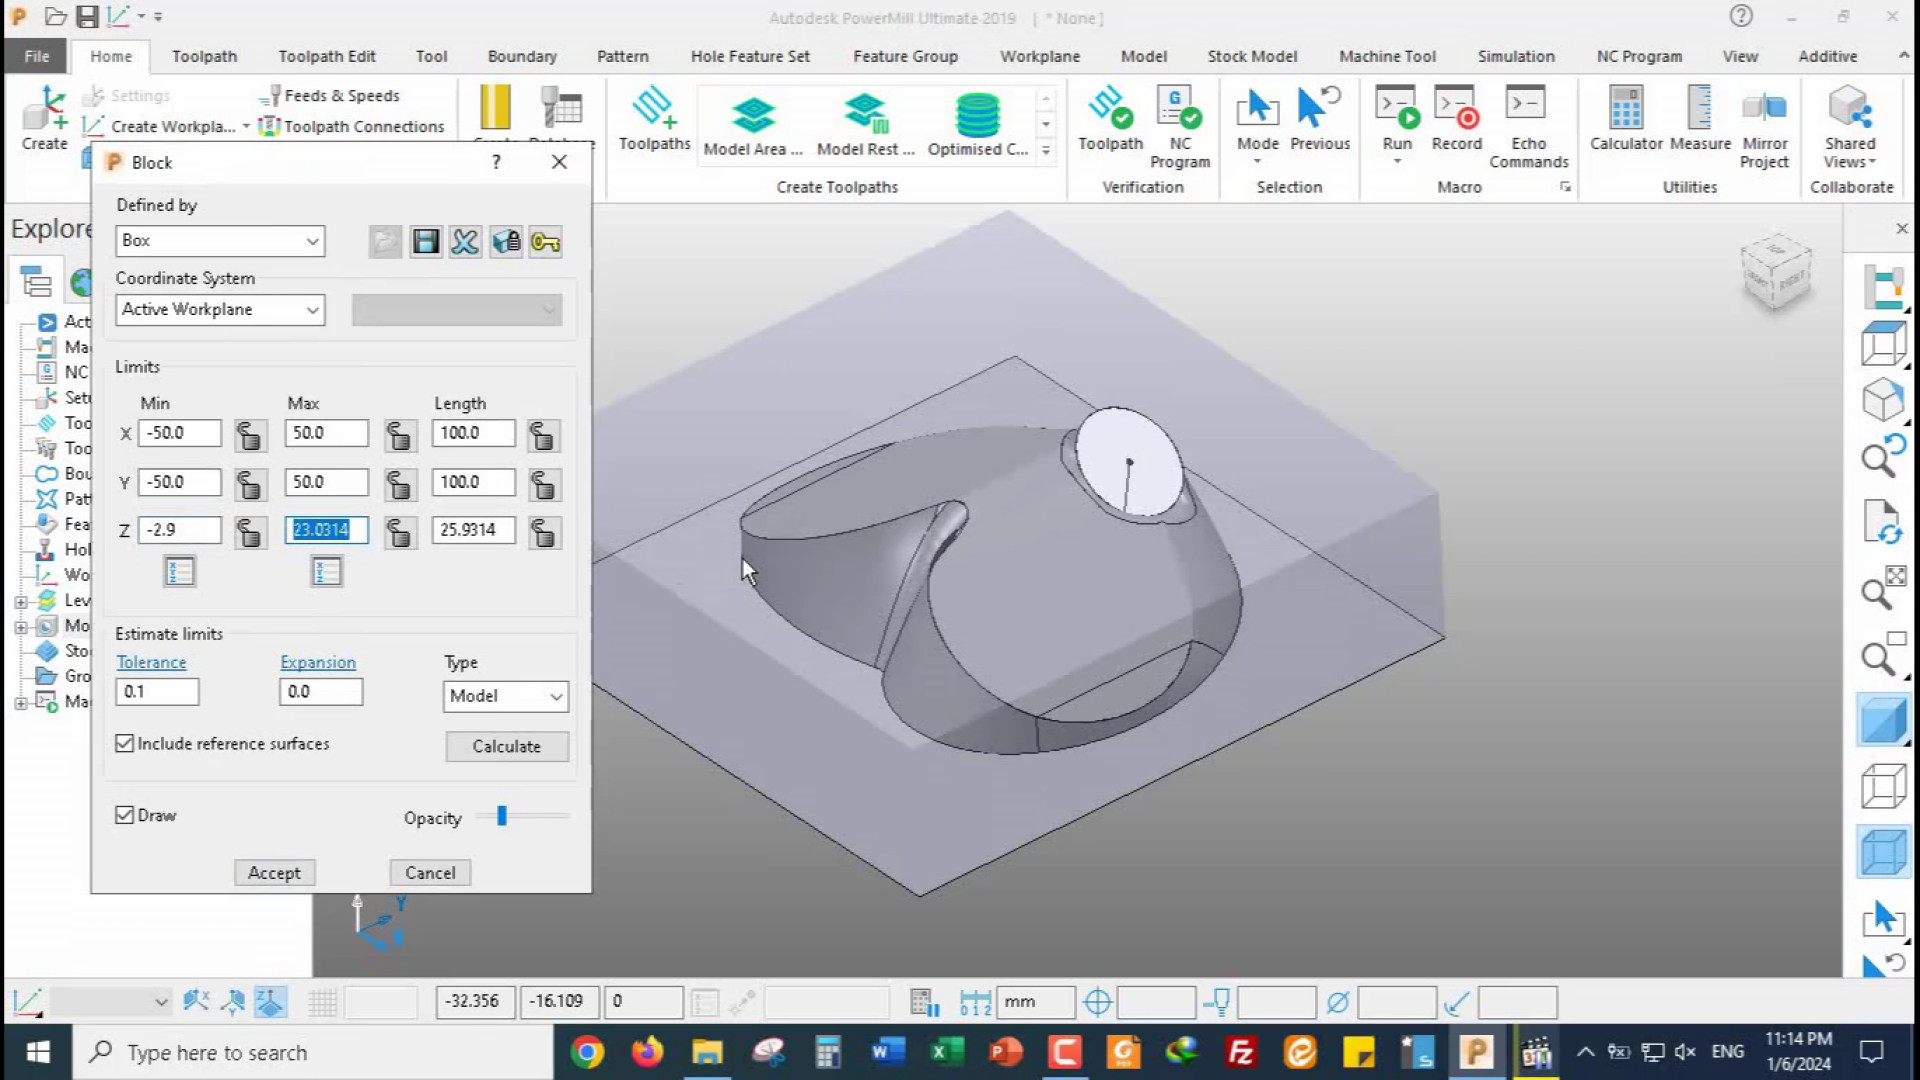Click the Tolerance value field
1920x1080 pixels.
[x=157, y=692]
